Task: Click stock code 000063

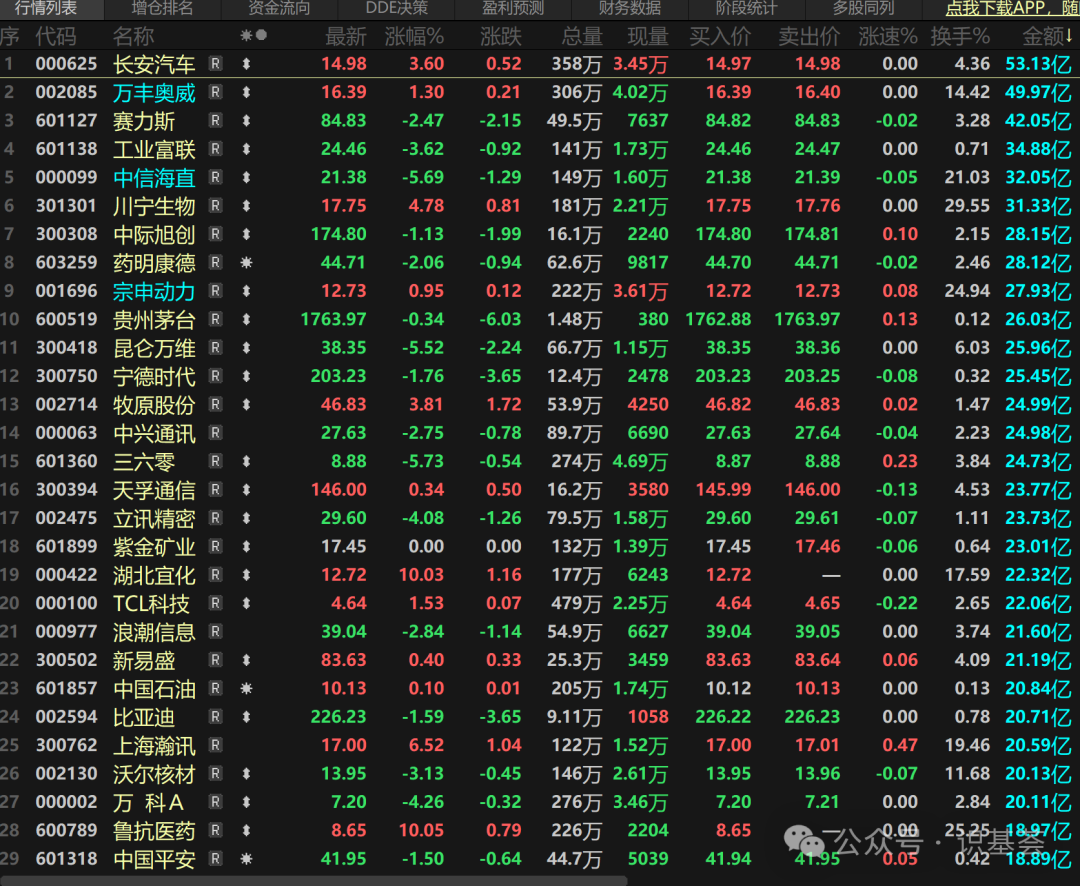Action: coord(67,433)
